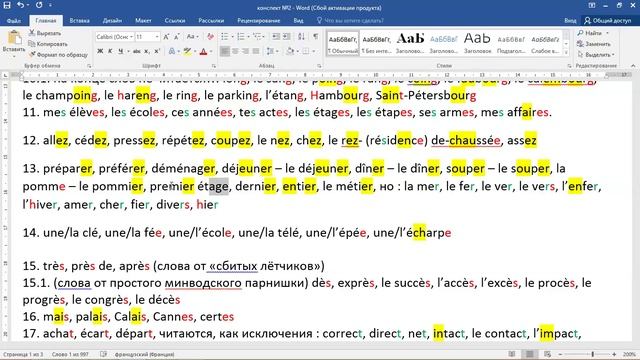Open the Вставка tab
Screen dimensions: 640x360
click(x=79, y=20)
